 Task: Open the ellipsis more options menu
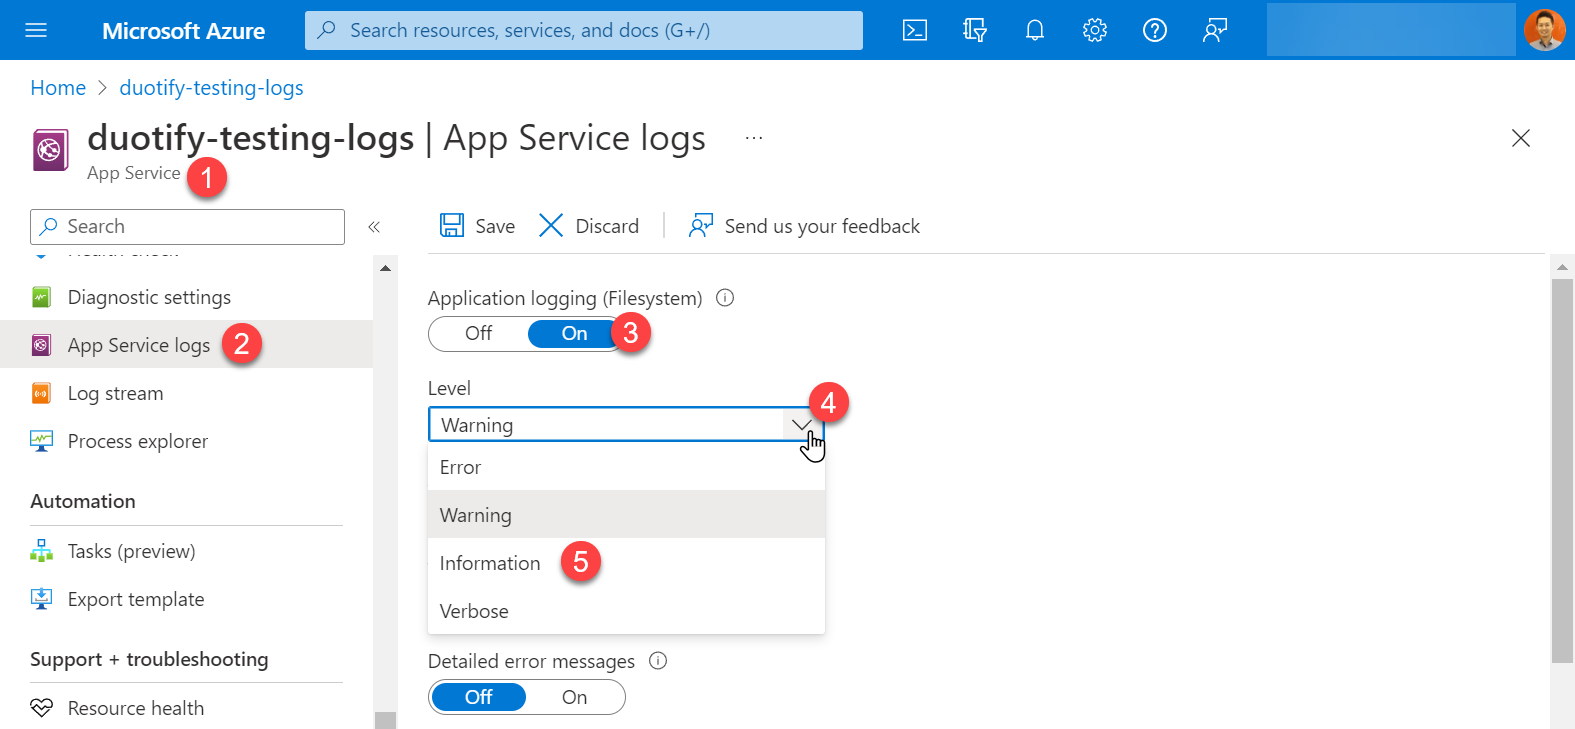754,138
